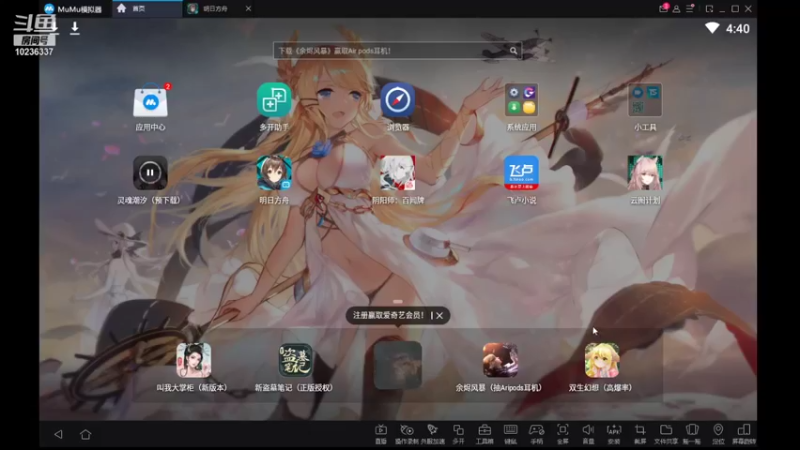Open the hamburger menu in title bar
The height and width of the screenshot is (450, 800).
tap(690, 9)
